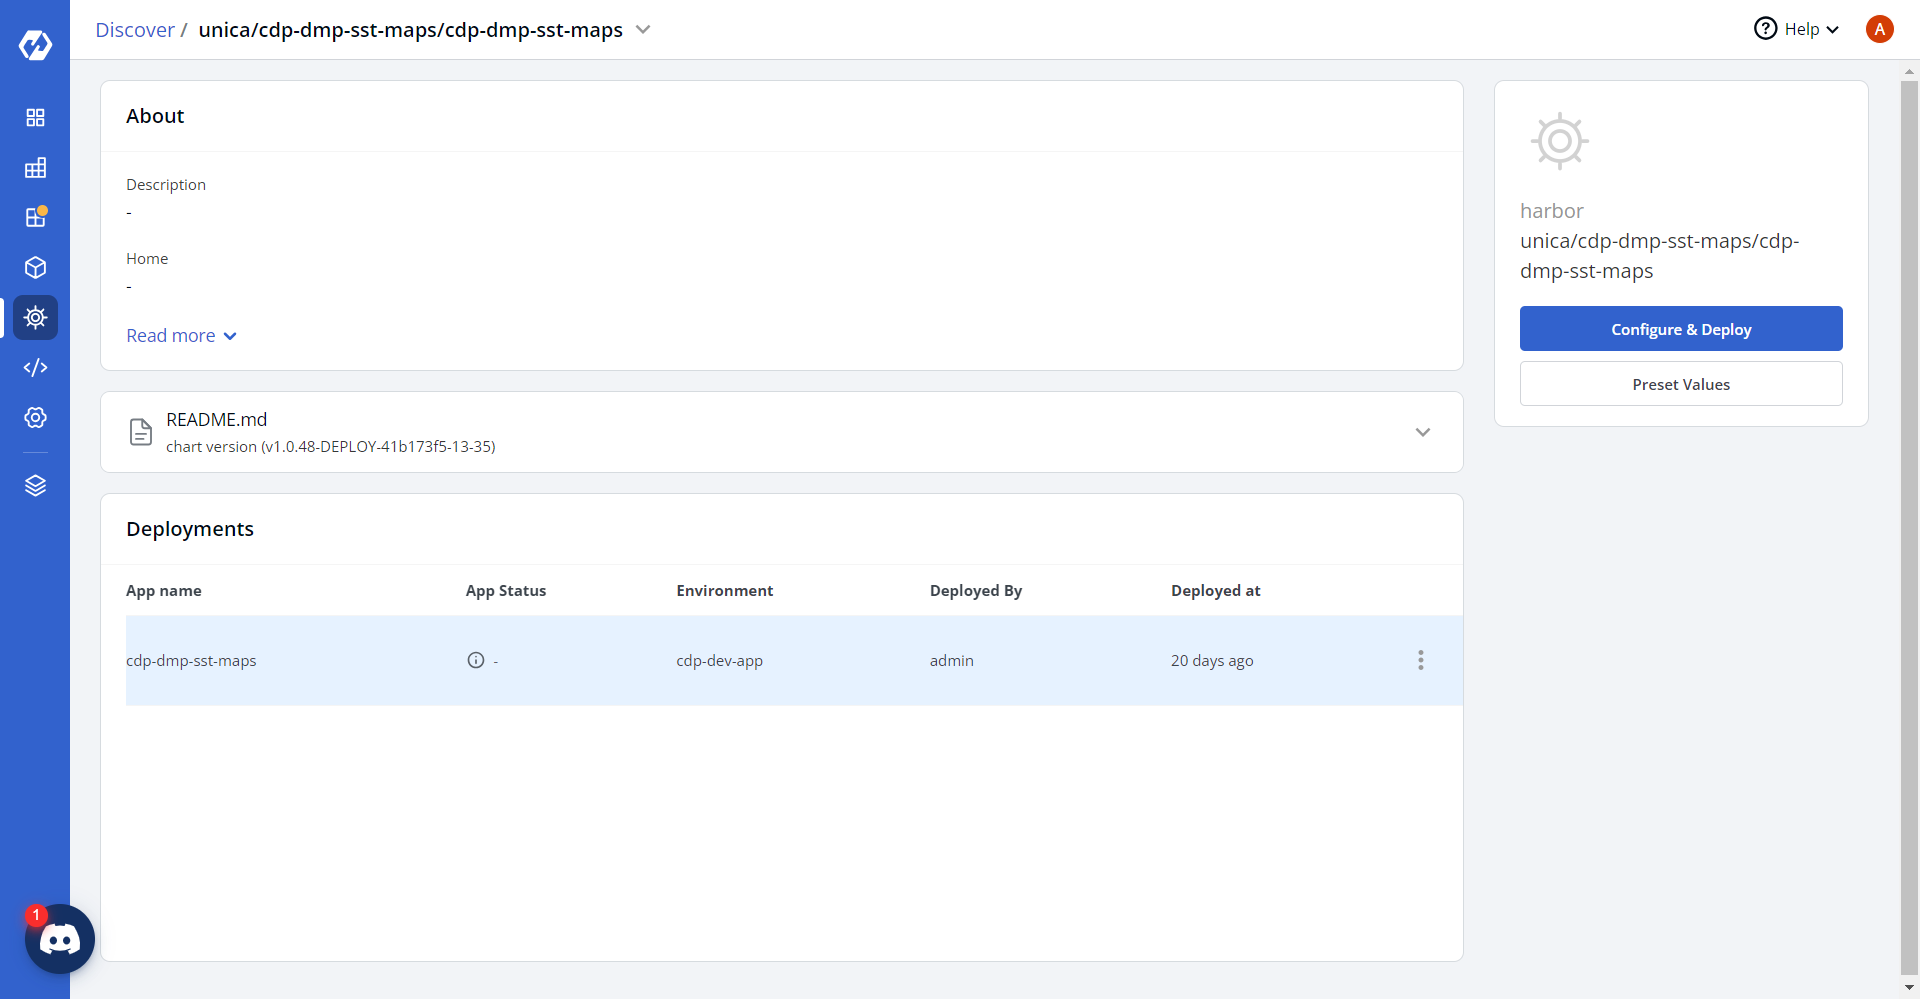The width and height of the screenshot is (1920, 999).
Task: Select the helm wheel chart store icon
Action: [35, 318]
